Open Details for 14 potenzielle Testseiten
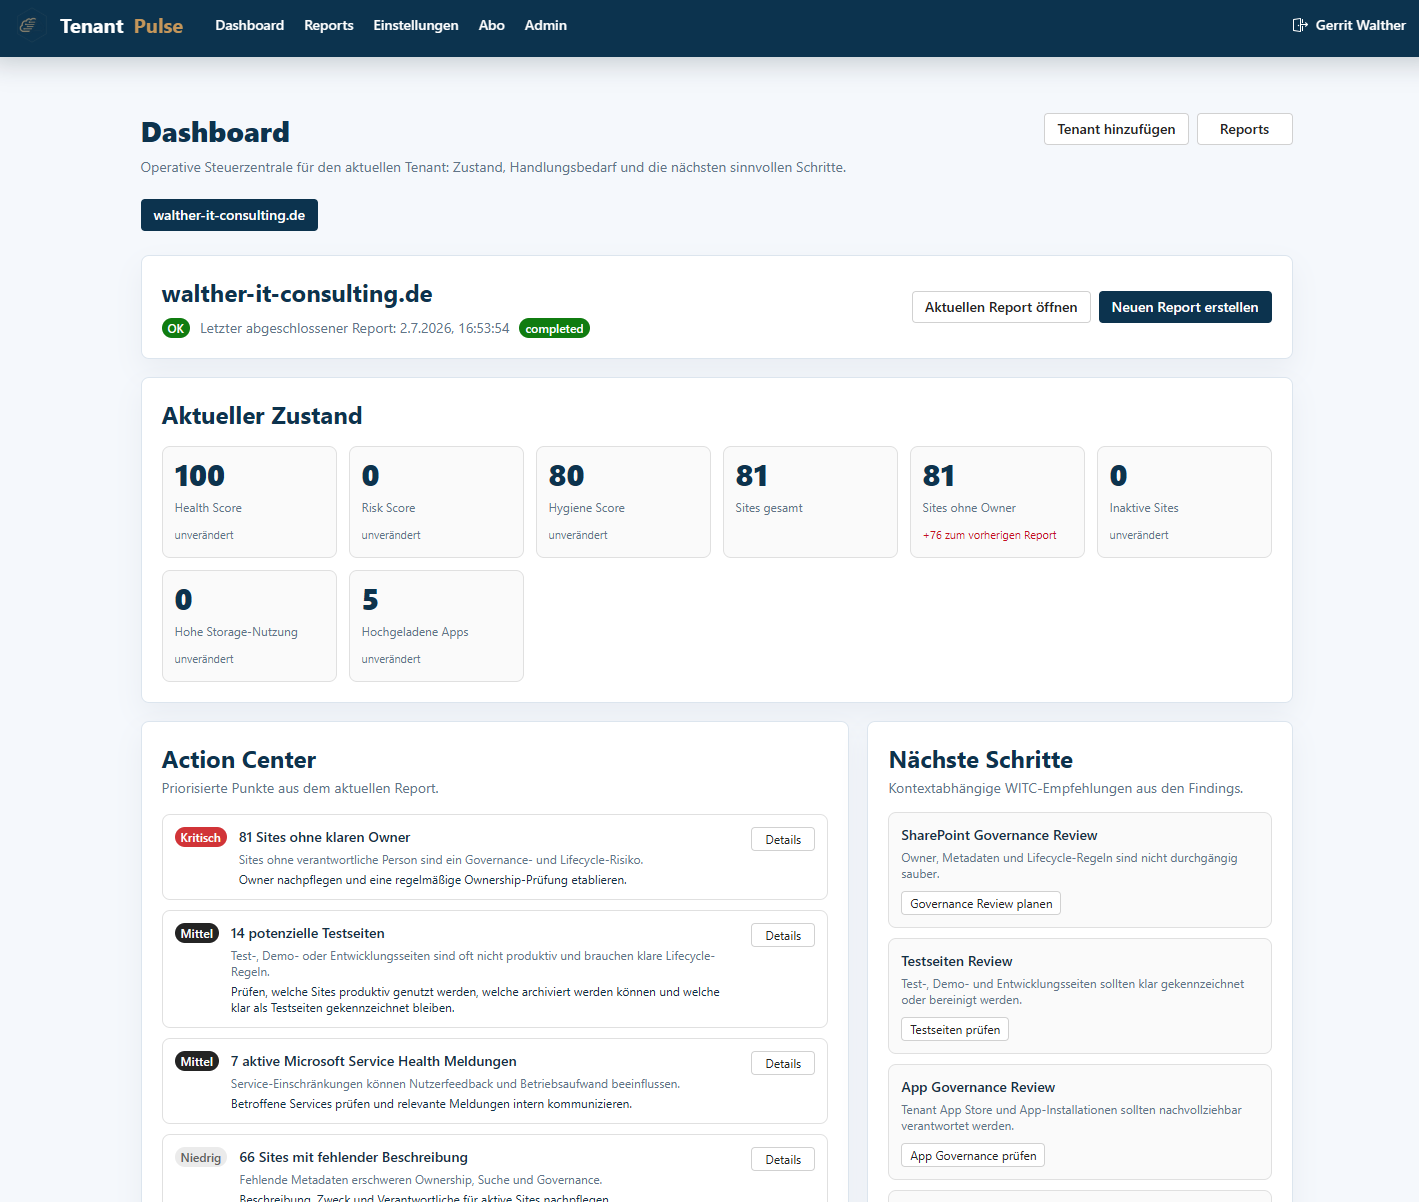Image resolution: width=1419 pixels, height=1202 pixels. coord(783,935)
